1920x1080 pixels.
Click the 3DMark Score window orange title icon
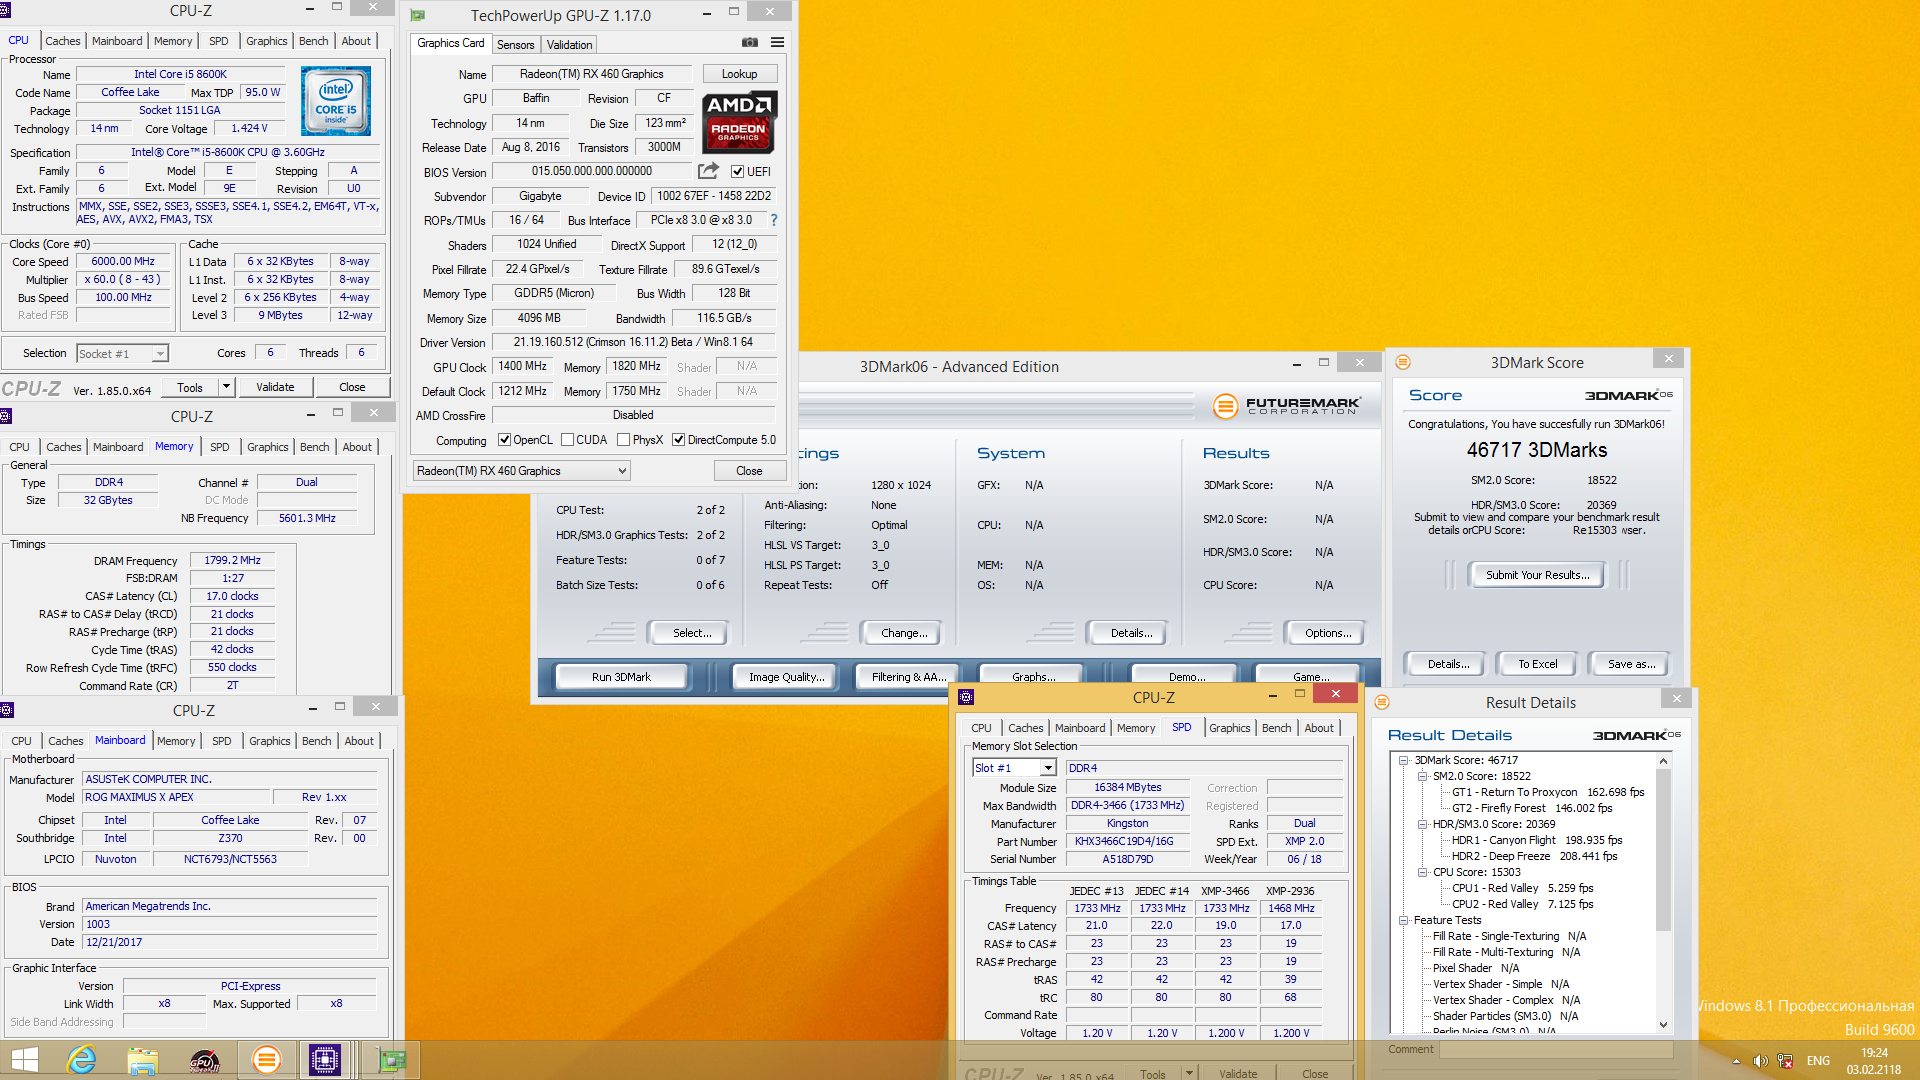click(x=1403, y=362)
